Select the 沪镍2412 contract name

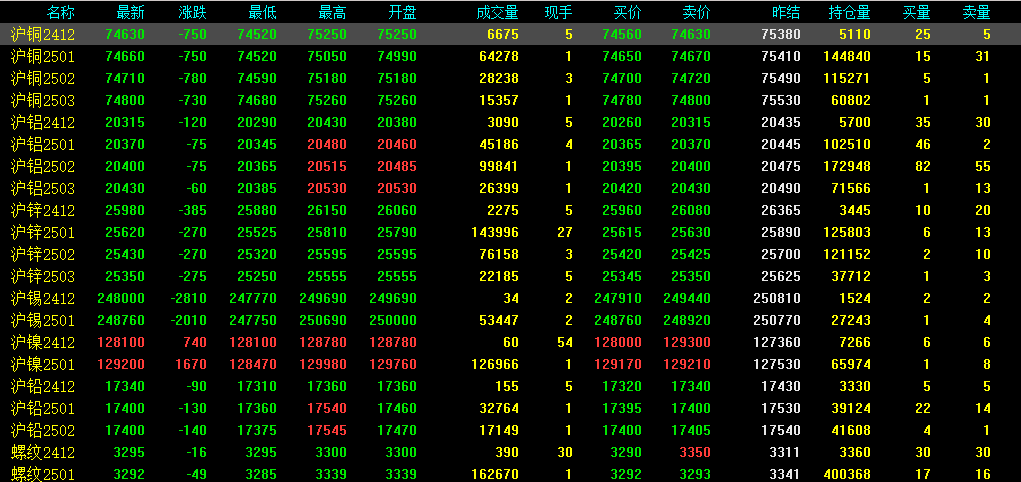pyautogui.click(x=43, y=343)
